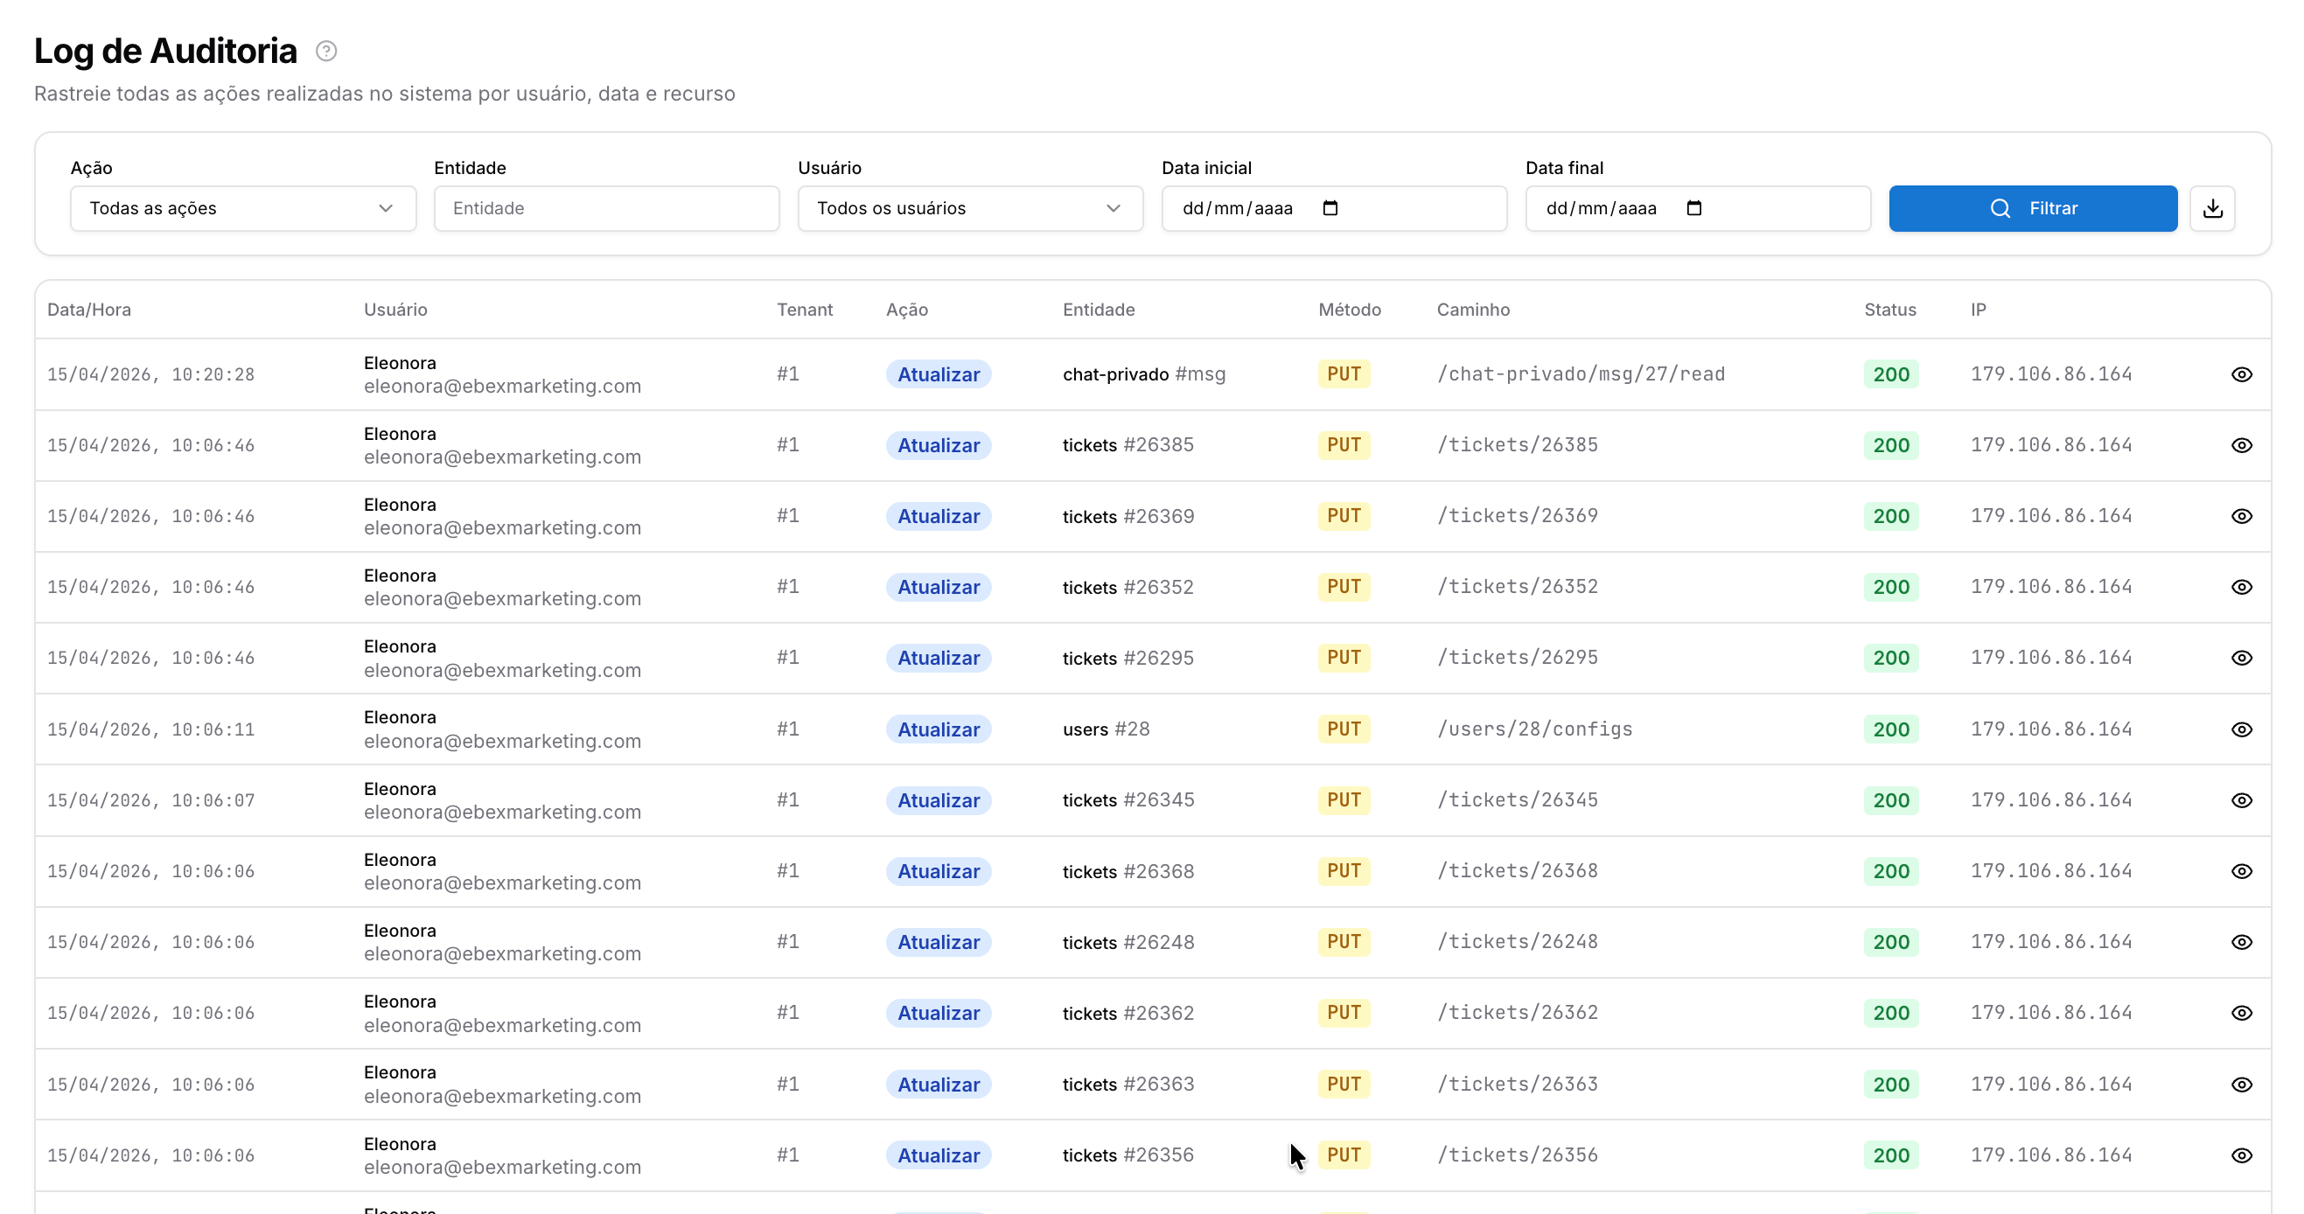This screenshot has width=2304, height=1214.
Task: Click IP address in tickets #26385 row
Action: [2051, 445]
